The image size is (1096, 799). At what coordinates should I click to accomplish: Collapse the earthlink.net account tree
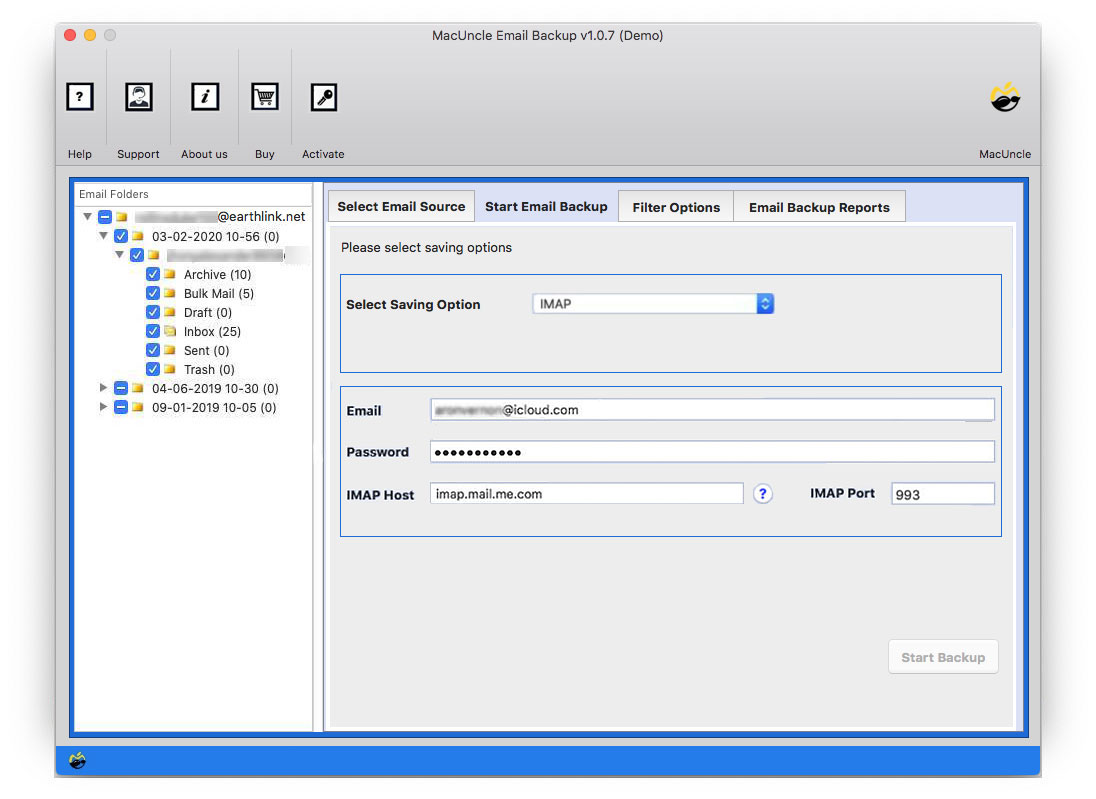87,216
